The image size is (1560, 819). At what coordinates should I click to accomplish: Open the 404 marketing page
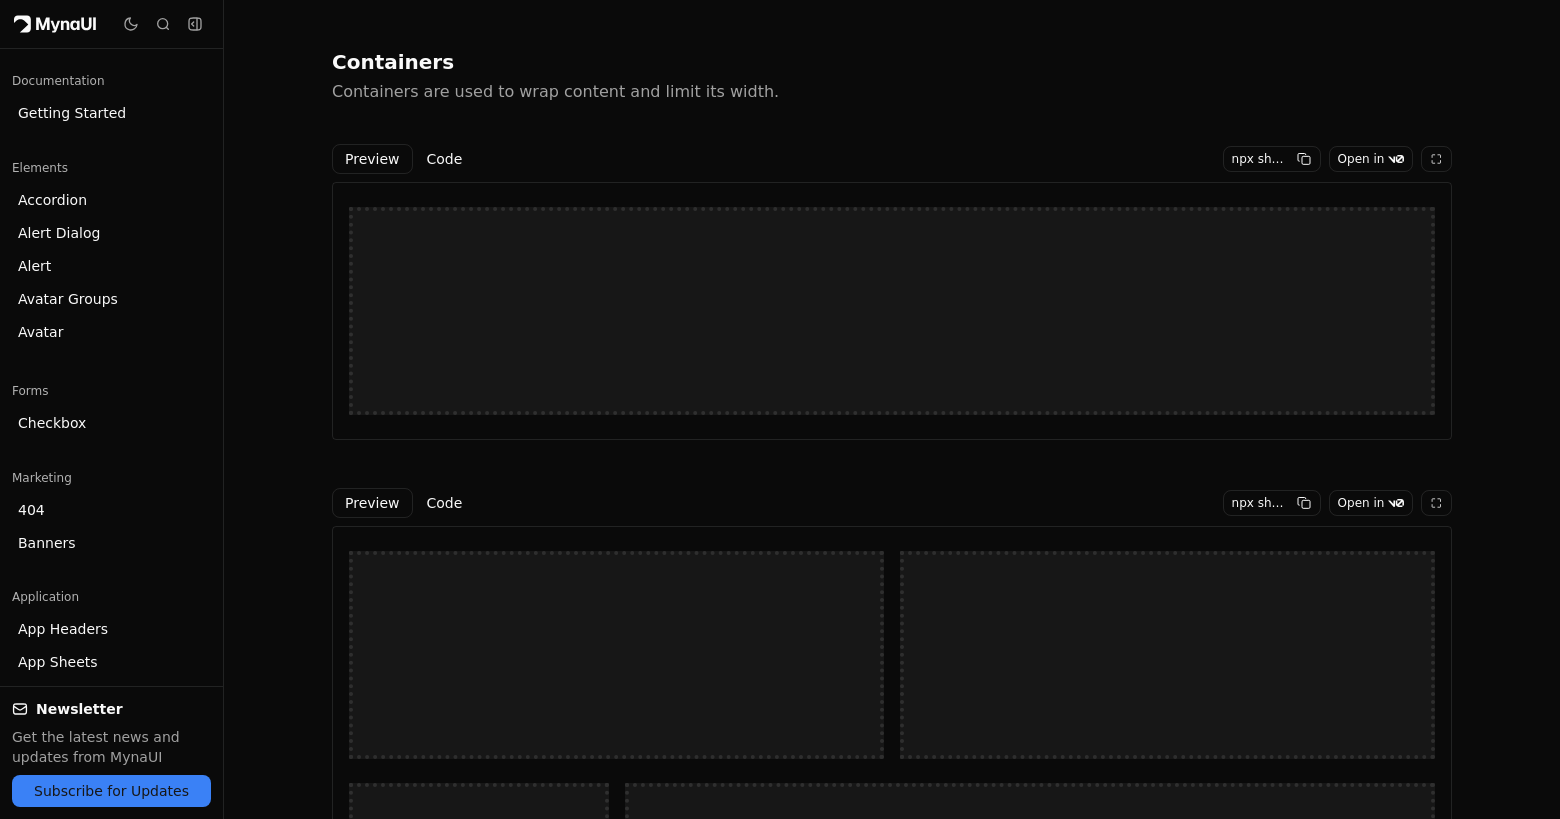point(31,510)
